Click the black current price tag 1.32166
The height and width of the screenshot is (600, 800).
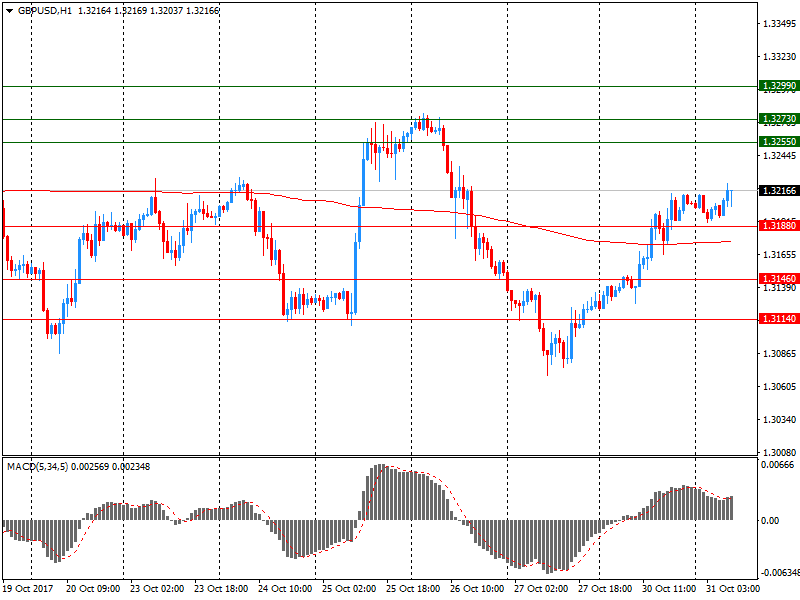pos(779,190)
